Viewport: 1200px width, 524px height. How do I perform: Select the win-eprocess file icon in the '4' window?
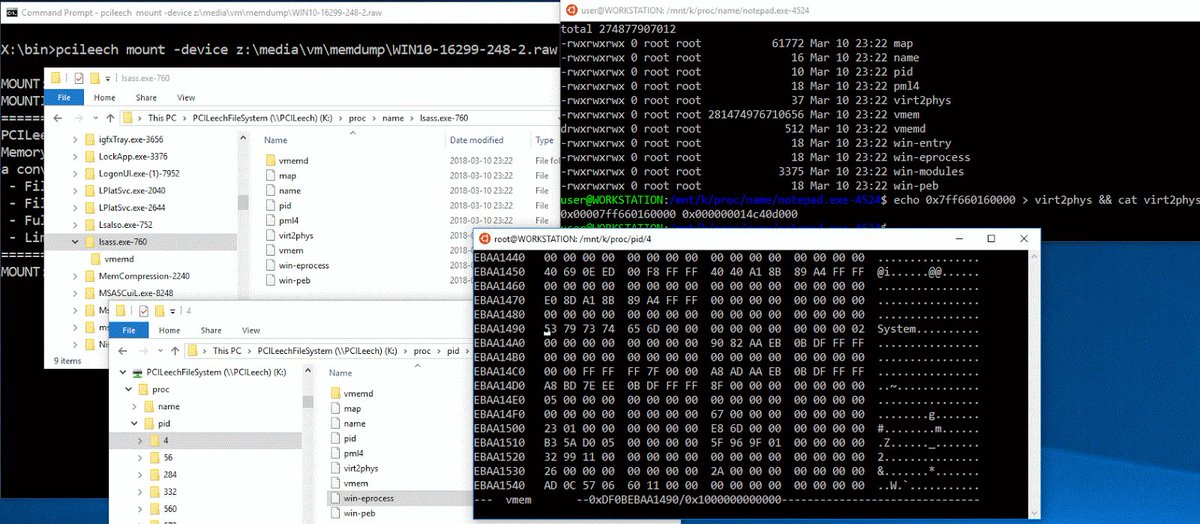(x=335, y=497)
